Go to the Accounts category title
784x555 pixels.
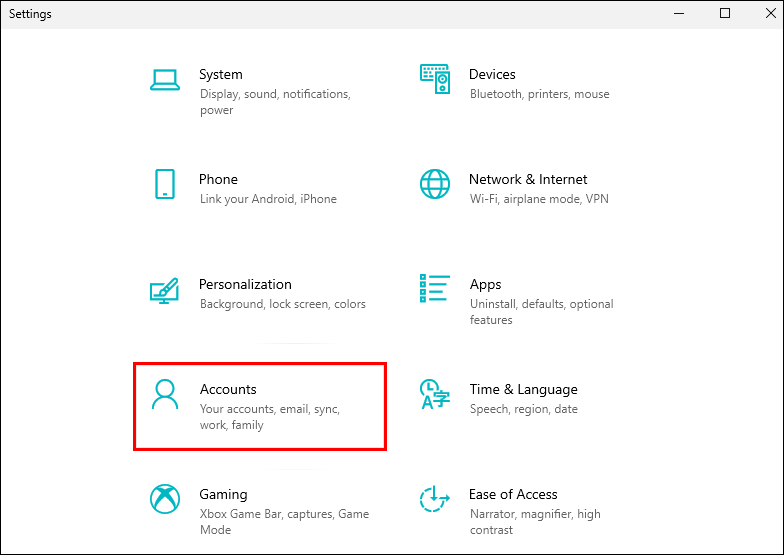(228, 390)
